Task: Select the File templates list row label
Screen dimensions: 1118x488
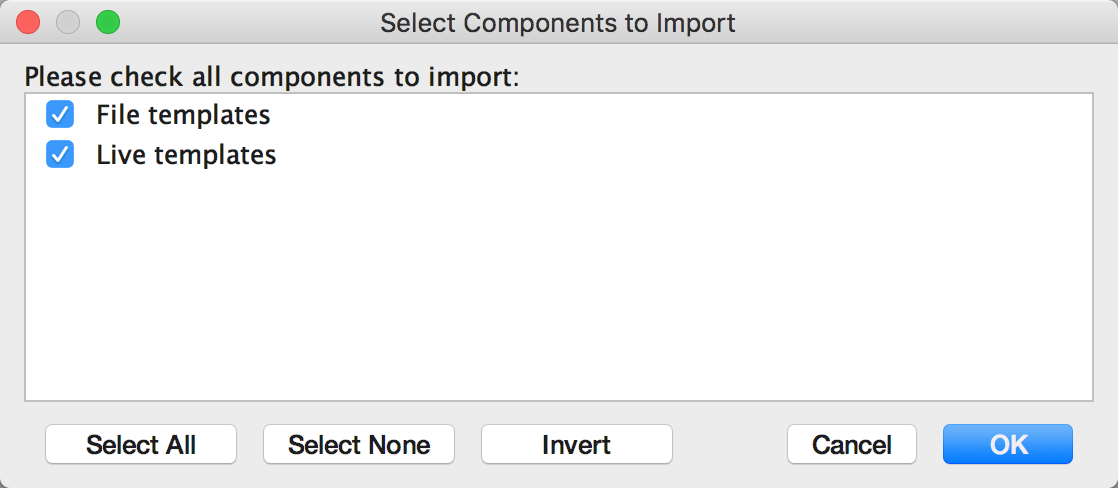Action: pyautogui.click(x=183, y=115)
